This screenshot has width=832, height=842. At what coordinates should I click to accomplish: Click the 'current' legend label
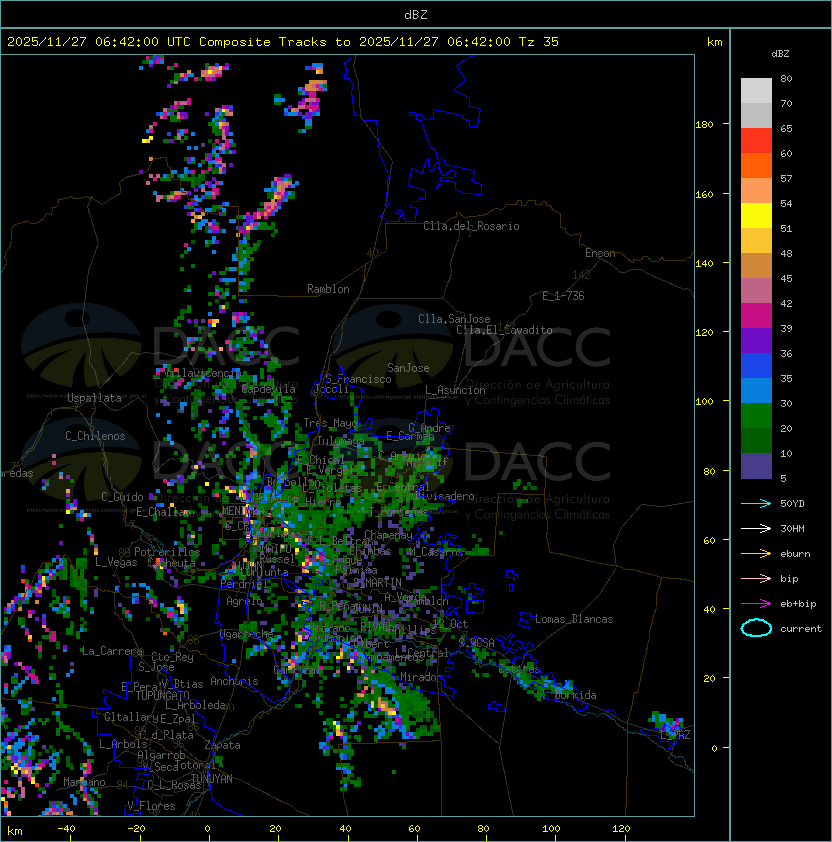tap(801, 629)
